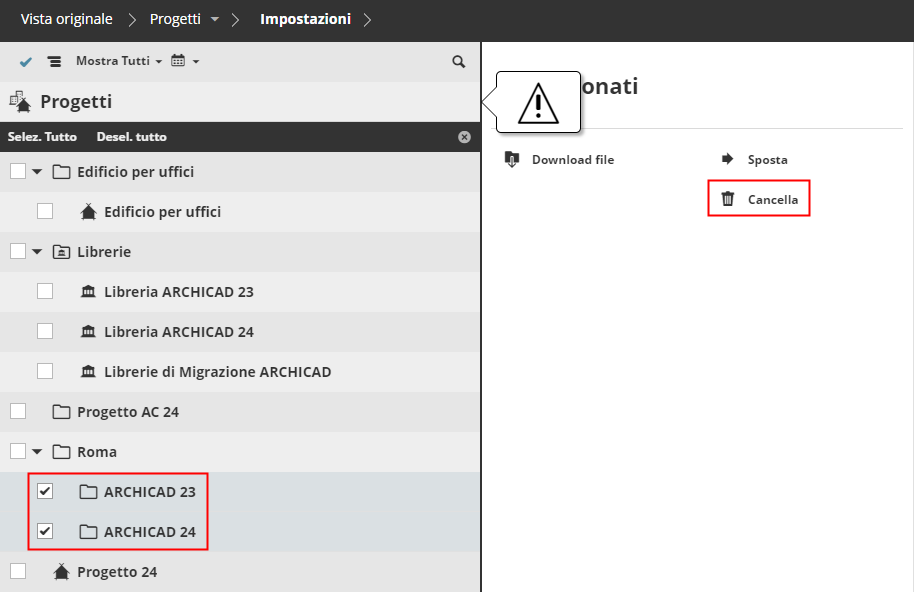This screenshot has height=592, width=914.
Task: Open the search magnifier in project list
Action: [459, 62]
